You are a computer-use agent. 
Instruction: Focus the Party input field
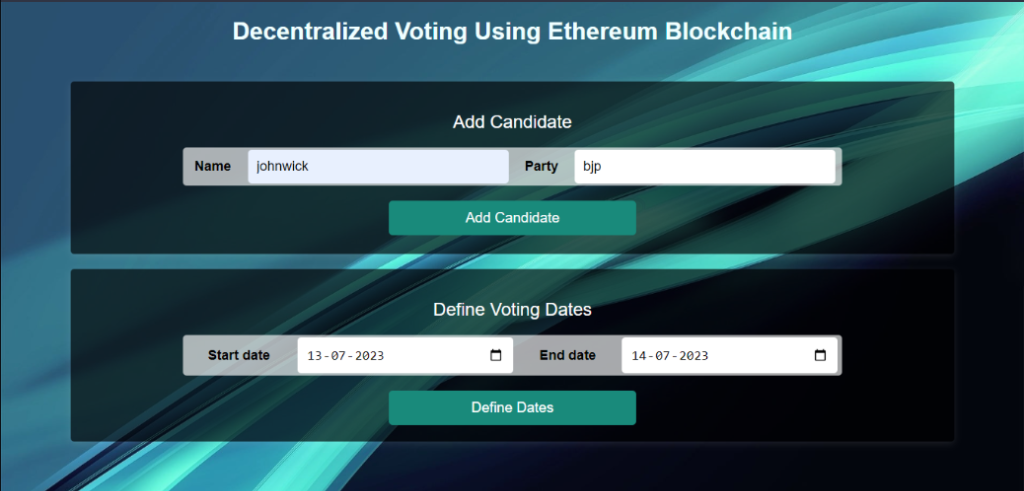[704, 166]
